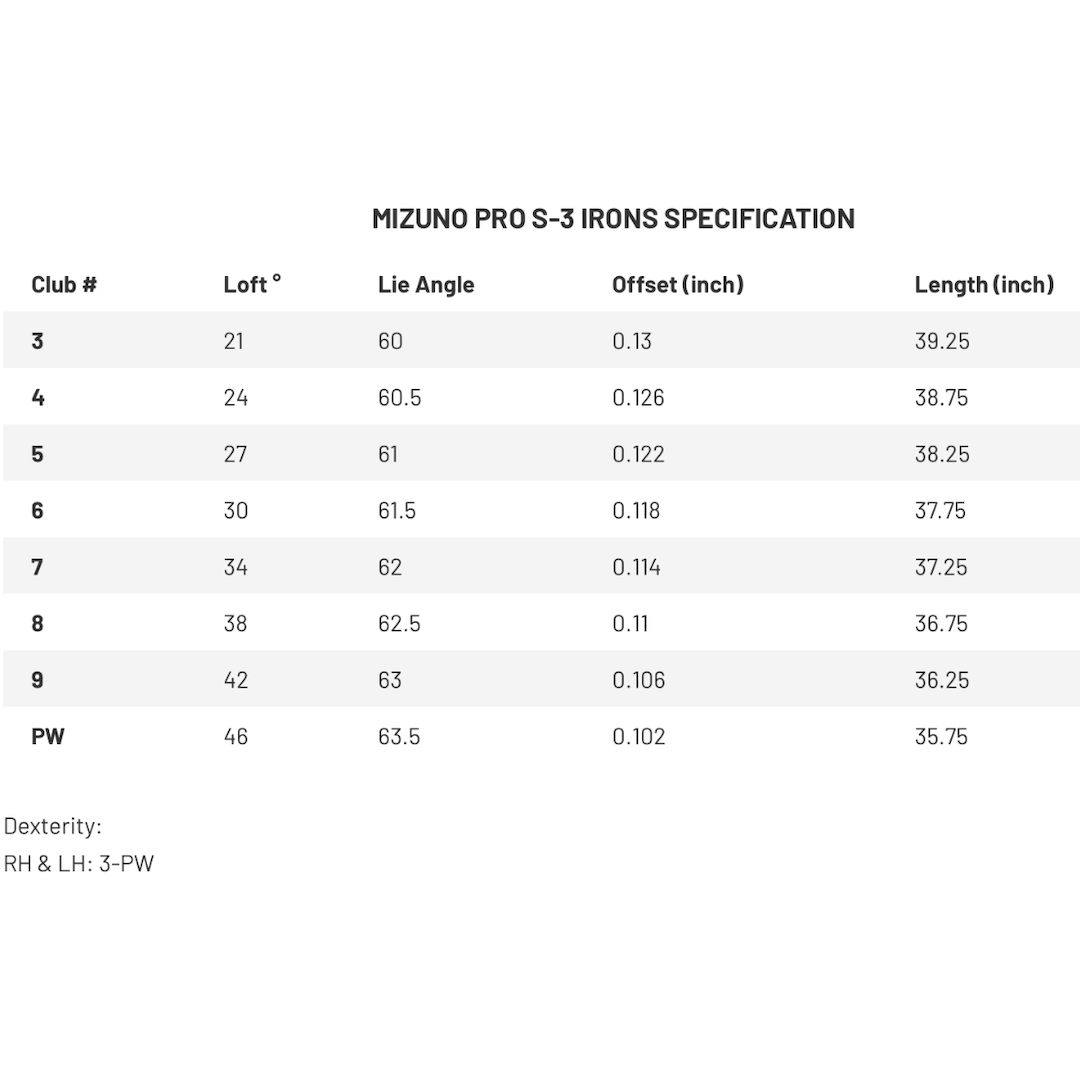Click length value 39.25
This screenshot has width=1080, height=1080.
click(942, 341)
